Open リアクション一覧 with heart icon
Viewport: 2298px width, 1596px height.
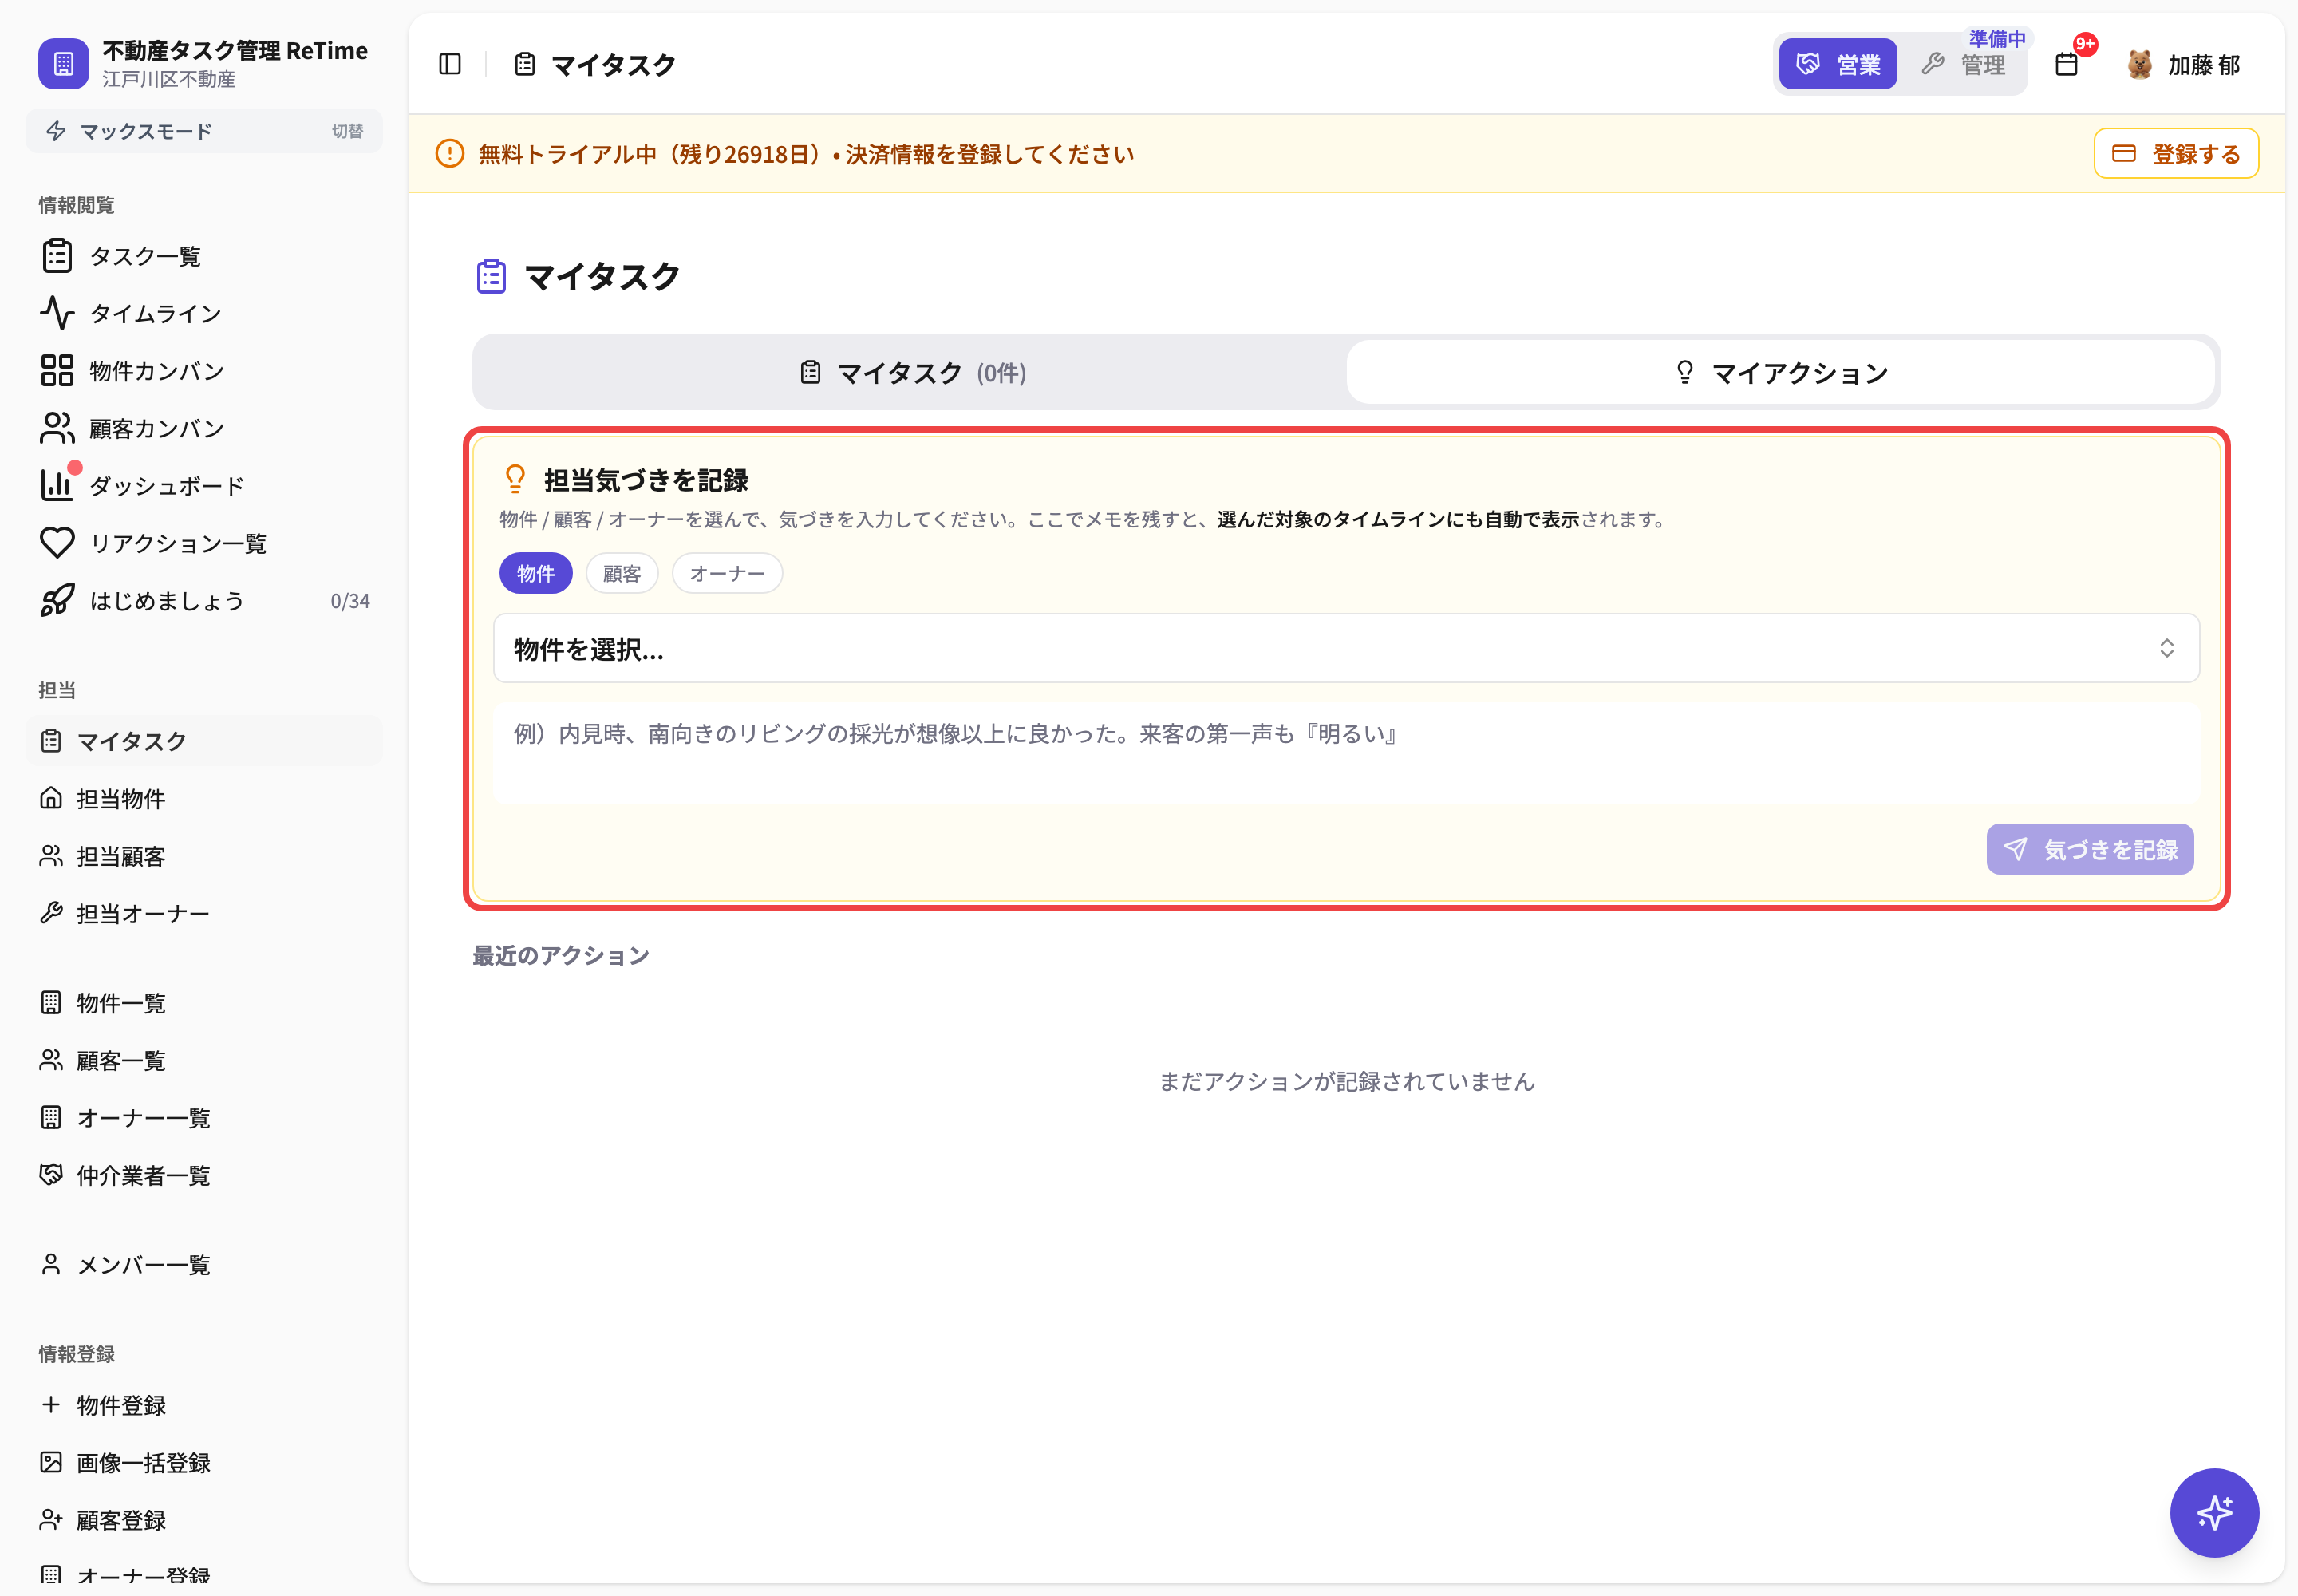204,543
